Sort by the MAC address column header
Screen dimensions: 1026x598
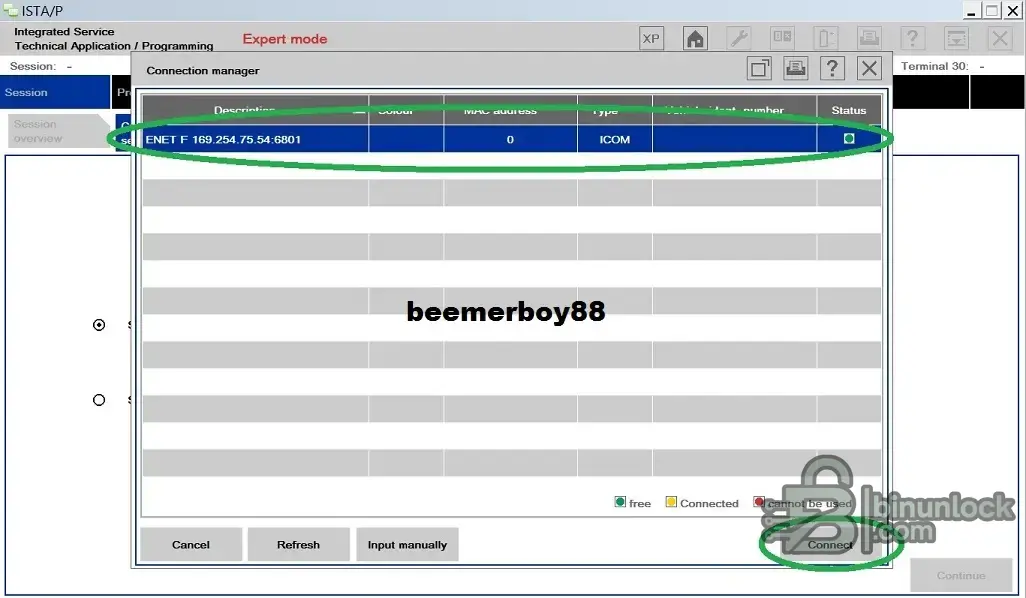[510, 110]
